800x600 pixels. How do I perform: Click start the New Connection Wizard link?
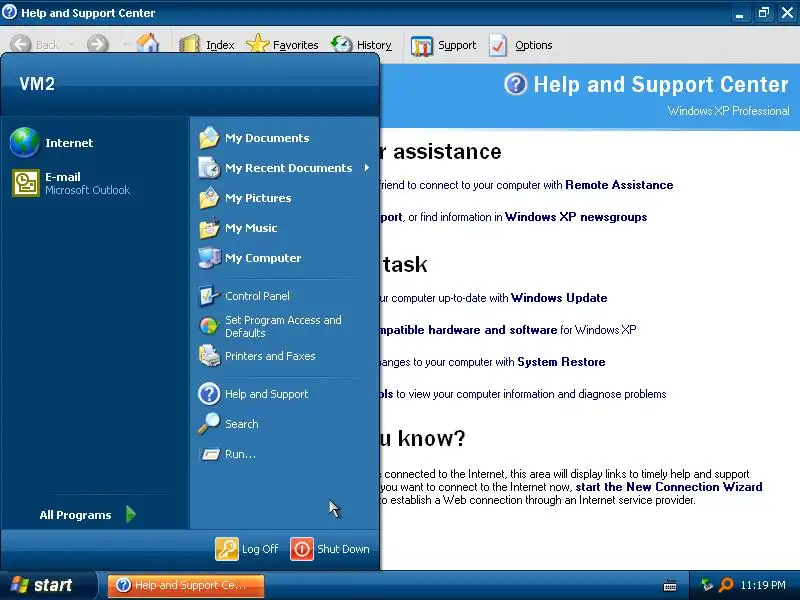pos(669,487)
